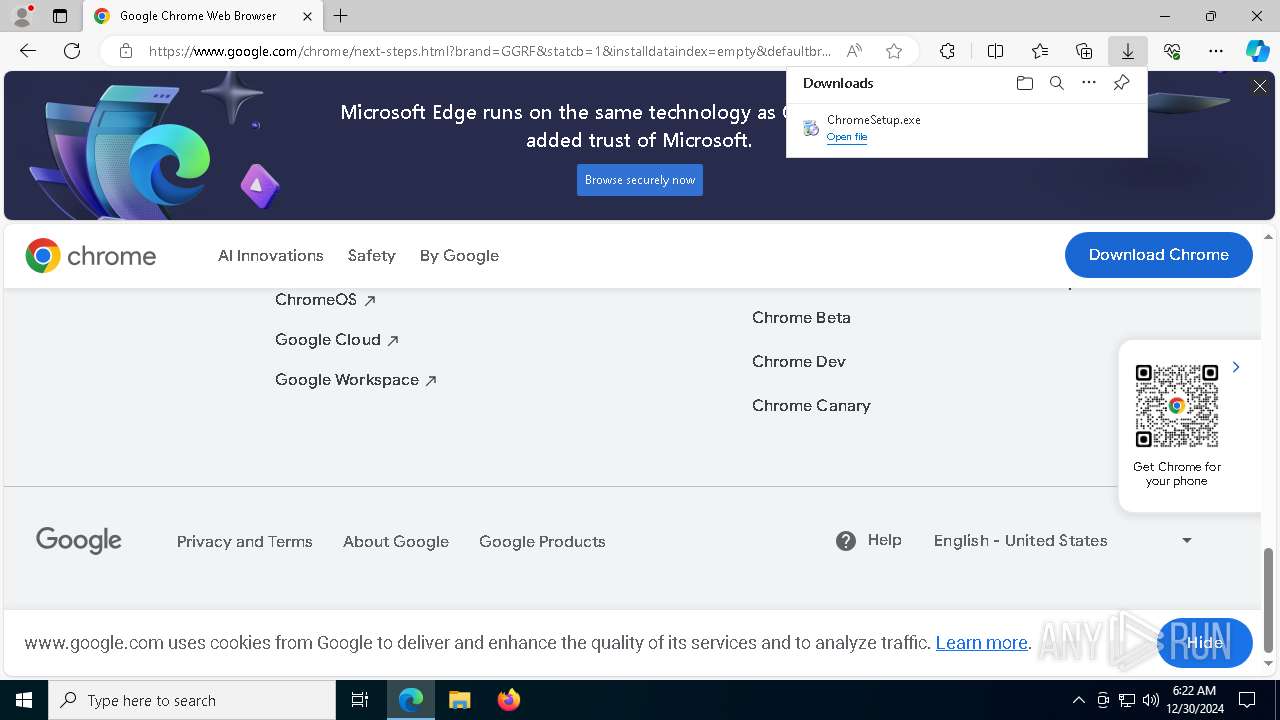Click scrollbar down arrow
The width and height of the screenshot is (1280, 720).
(1269, 663)
